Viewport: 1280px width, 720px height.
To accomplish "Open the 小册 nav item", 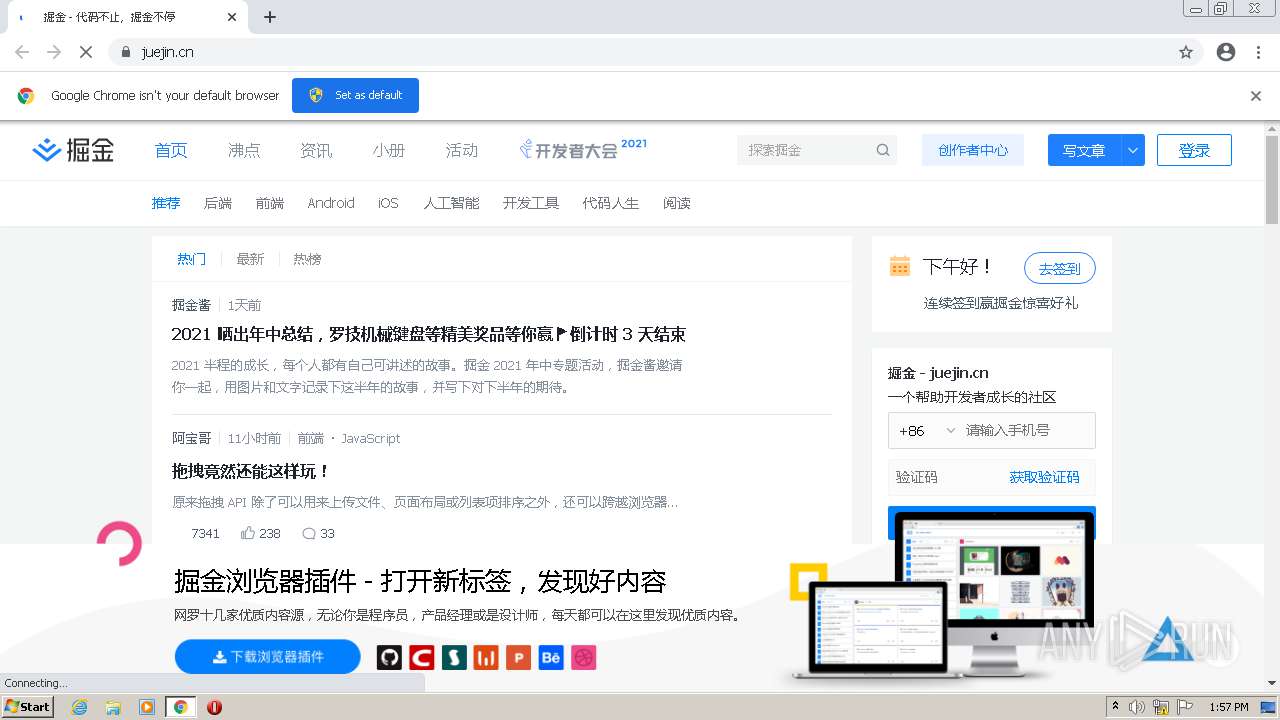I will [389, 150].
